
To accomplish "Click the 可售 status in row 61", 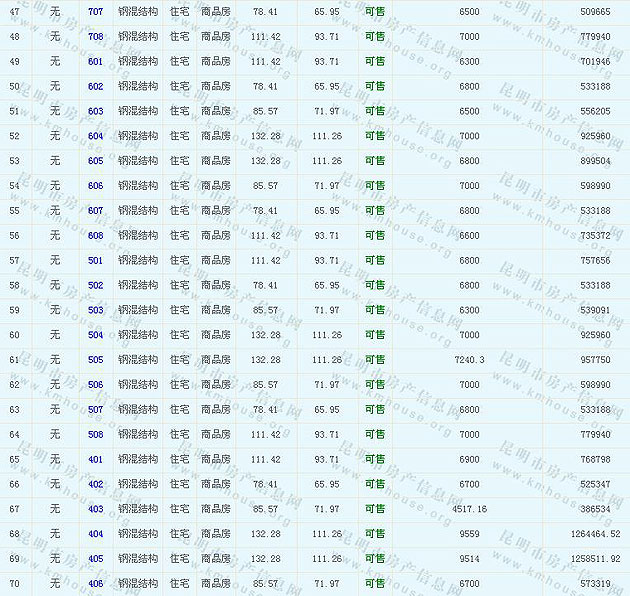I will 375,360.
